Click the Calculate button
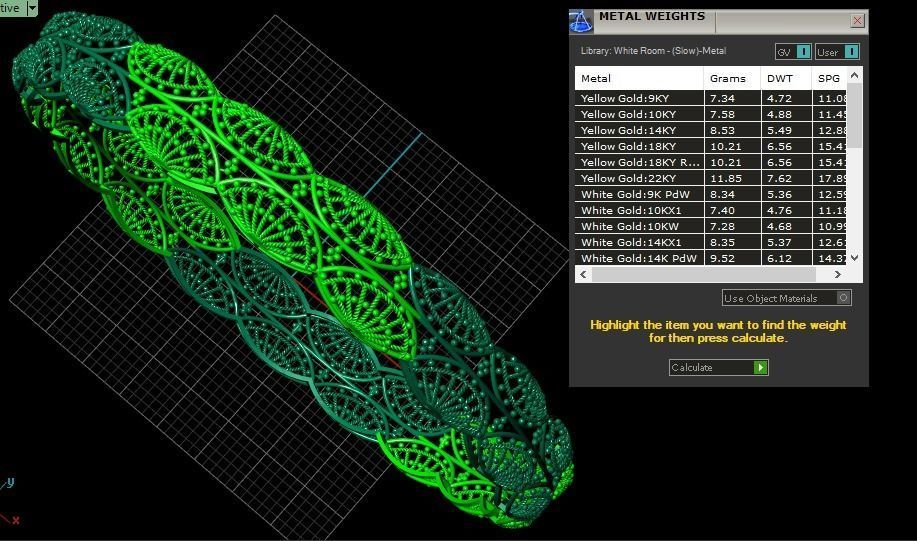917x541 pixels. (x=718, y=367)
